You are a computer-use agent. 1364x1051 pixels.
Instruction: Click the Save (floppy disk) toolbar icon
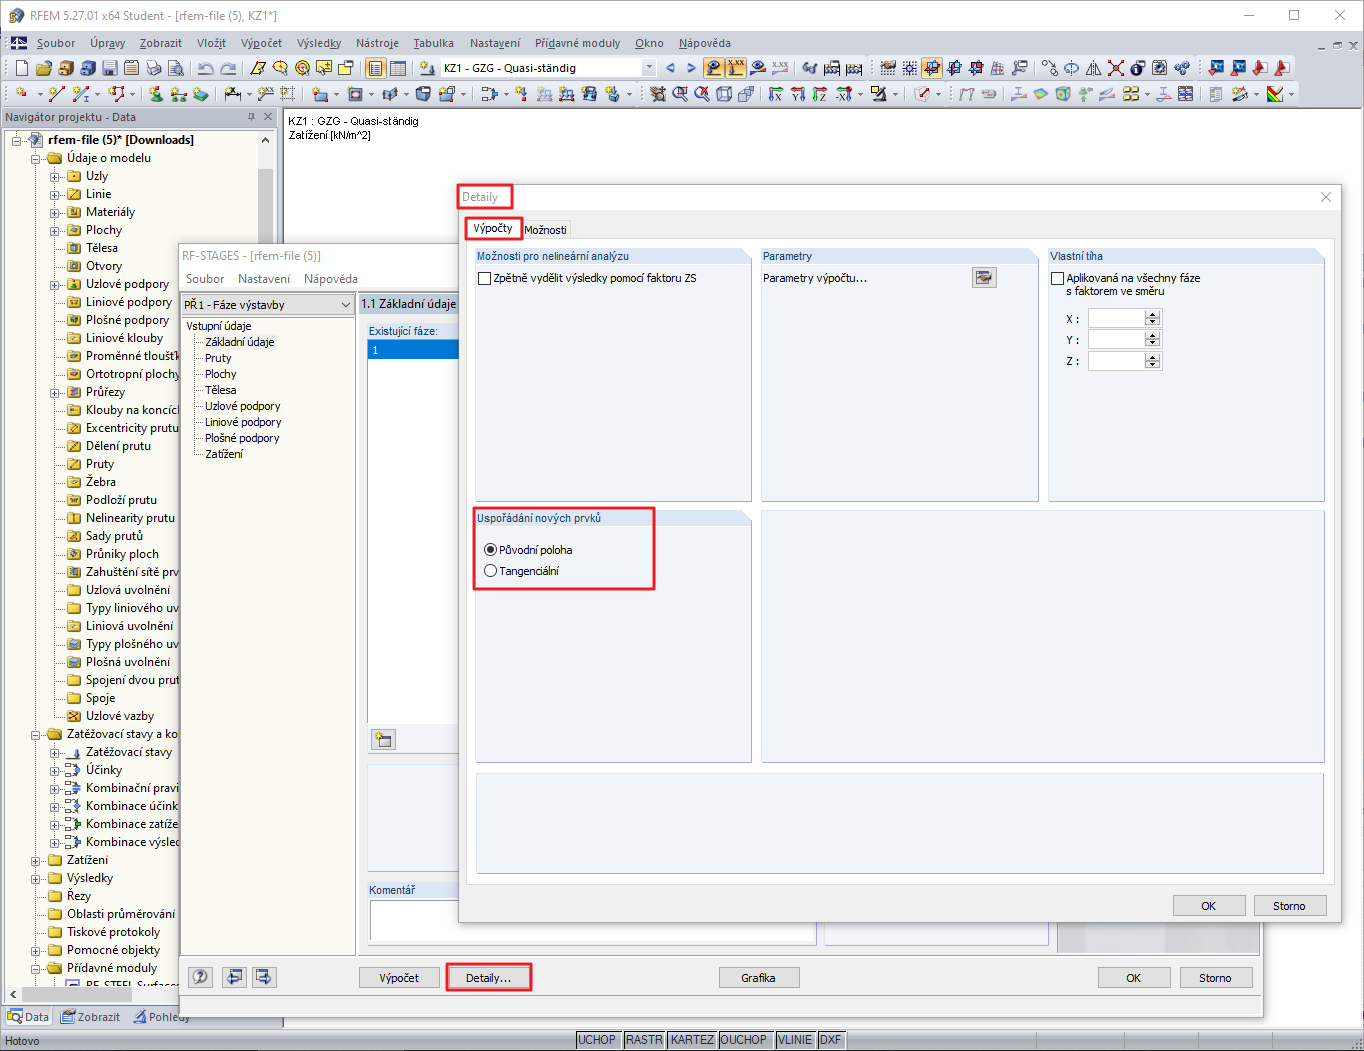[109, 68]
